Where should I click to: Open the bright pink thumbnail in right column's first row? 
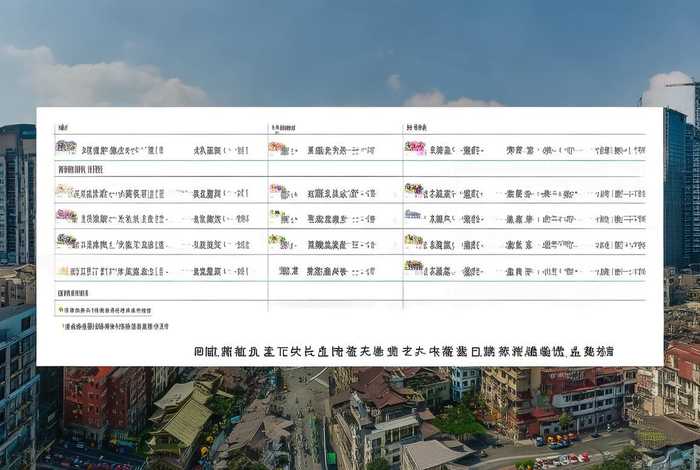pyautogui.click(x=415, y=147)
